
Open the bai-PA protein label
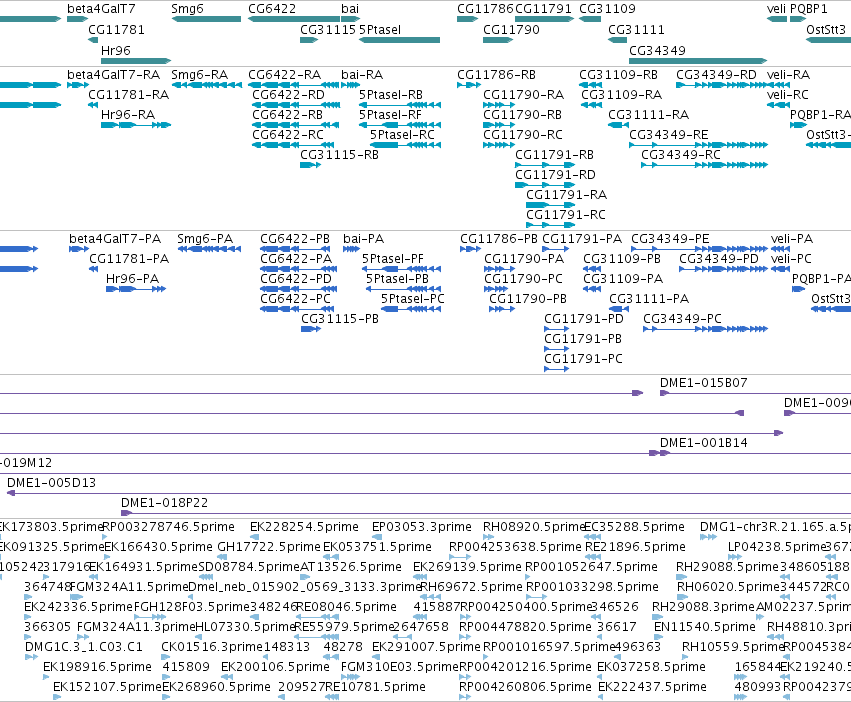click(364, 239)
